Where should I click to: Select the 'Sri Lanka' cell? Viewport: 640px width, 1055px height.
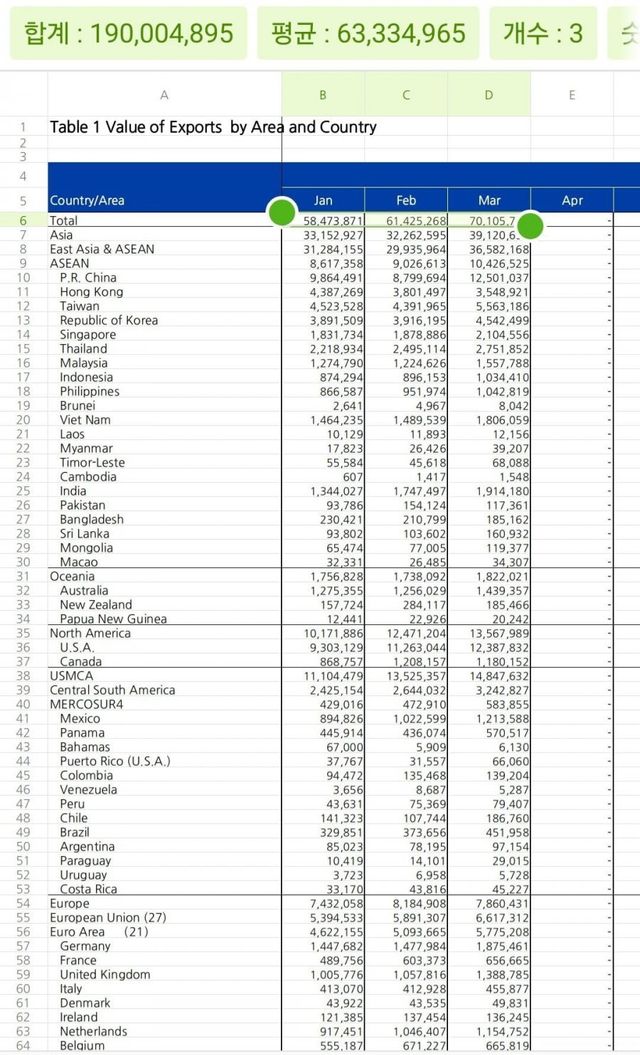tap(165, 533)
